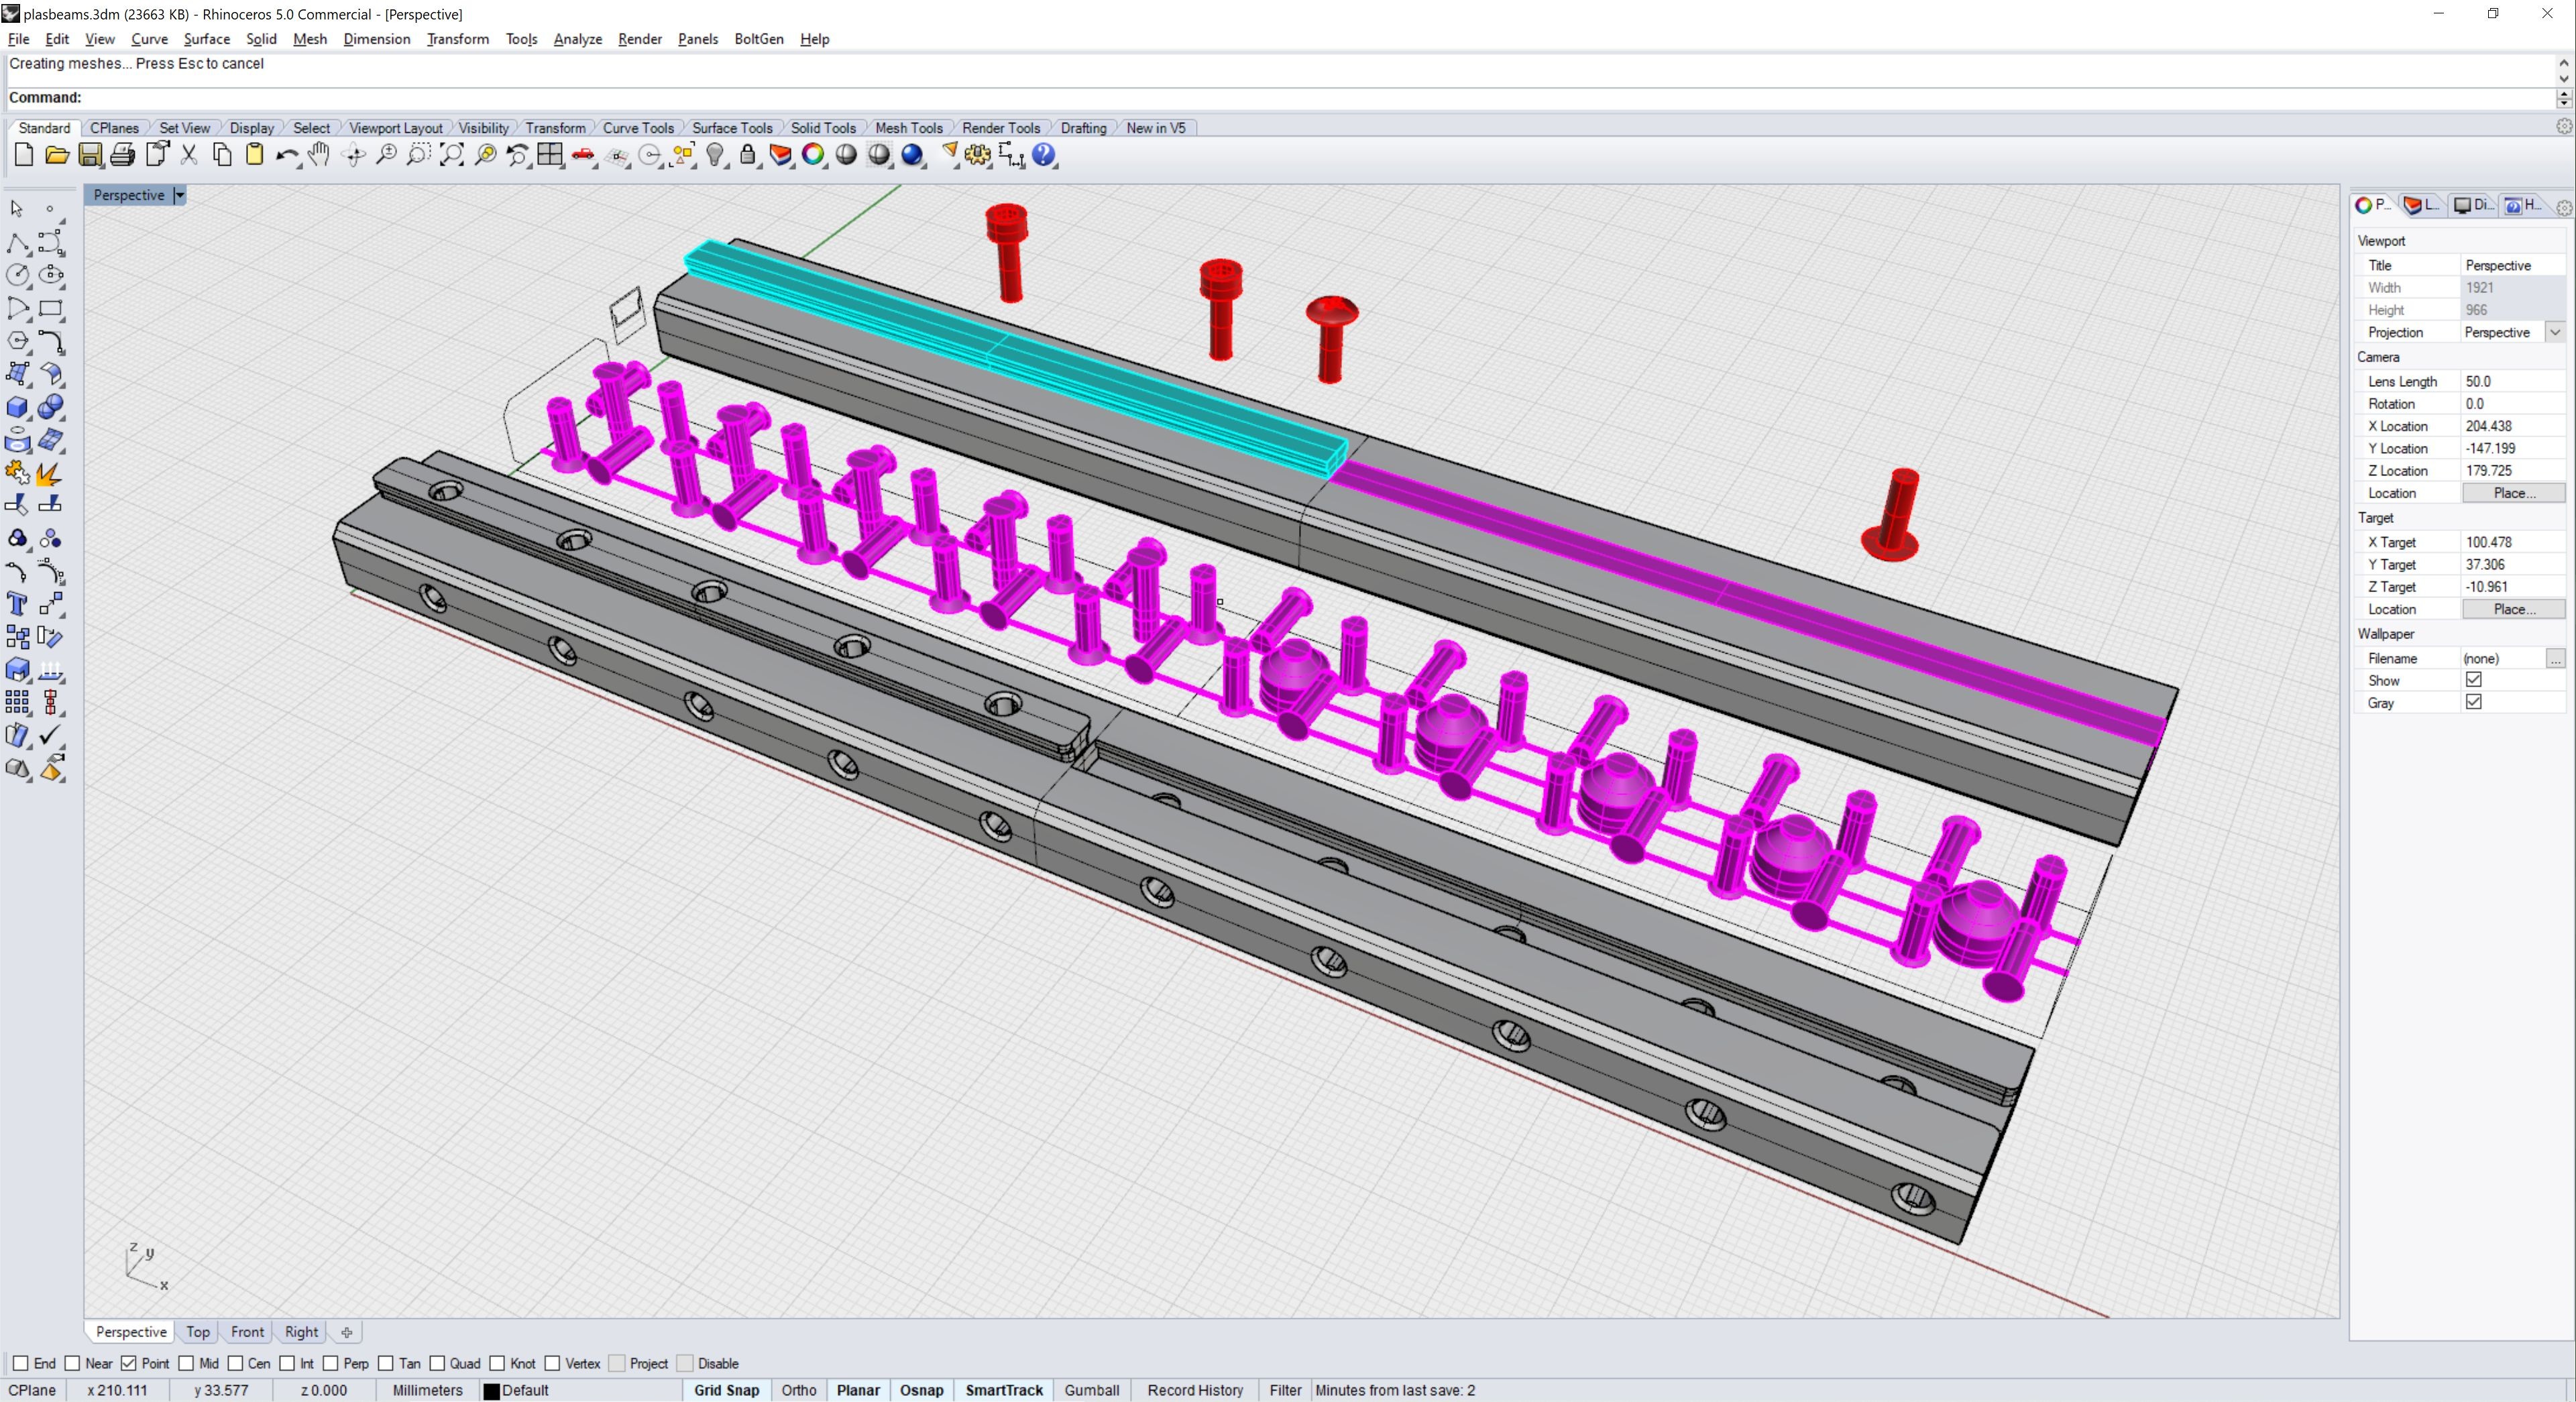Viewport: 2576px width, 1402px height.
Task: Open the Projection dropdown in properties
Action: [x=2555, y=332]
